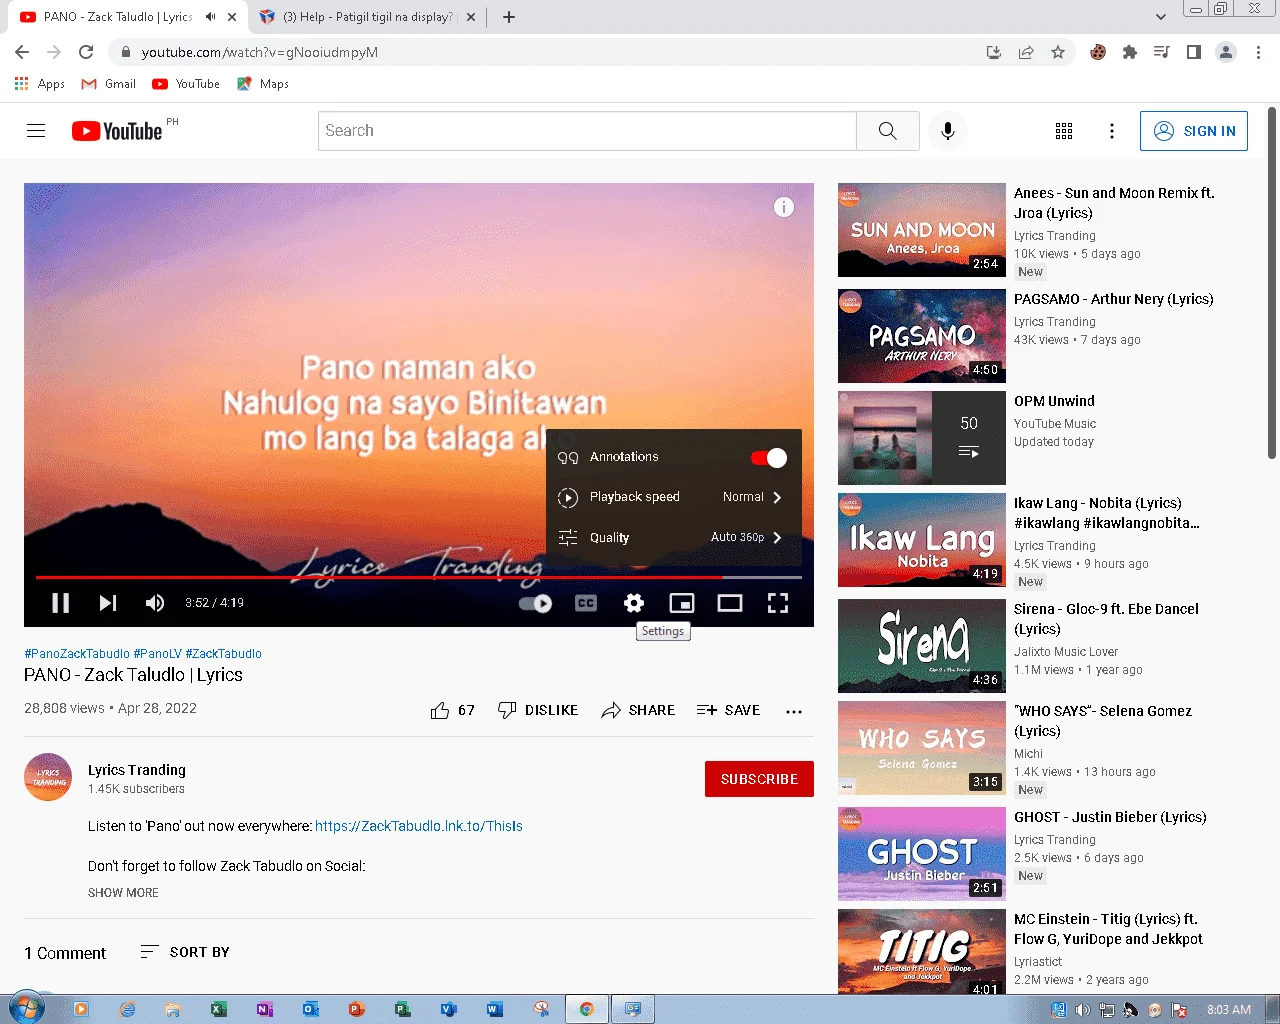Click the address bar URL

point(260,52)
